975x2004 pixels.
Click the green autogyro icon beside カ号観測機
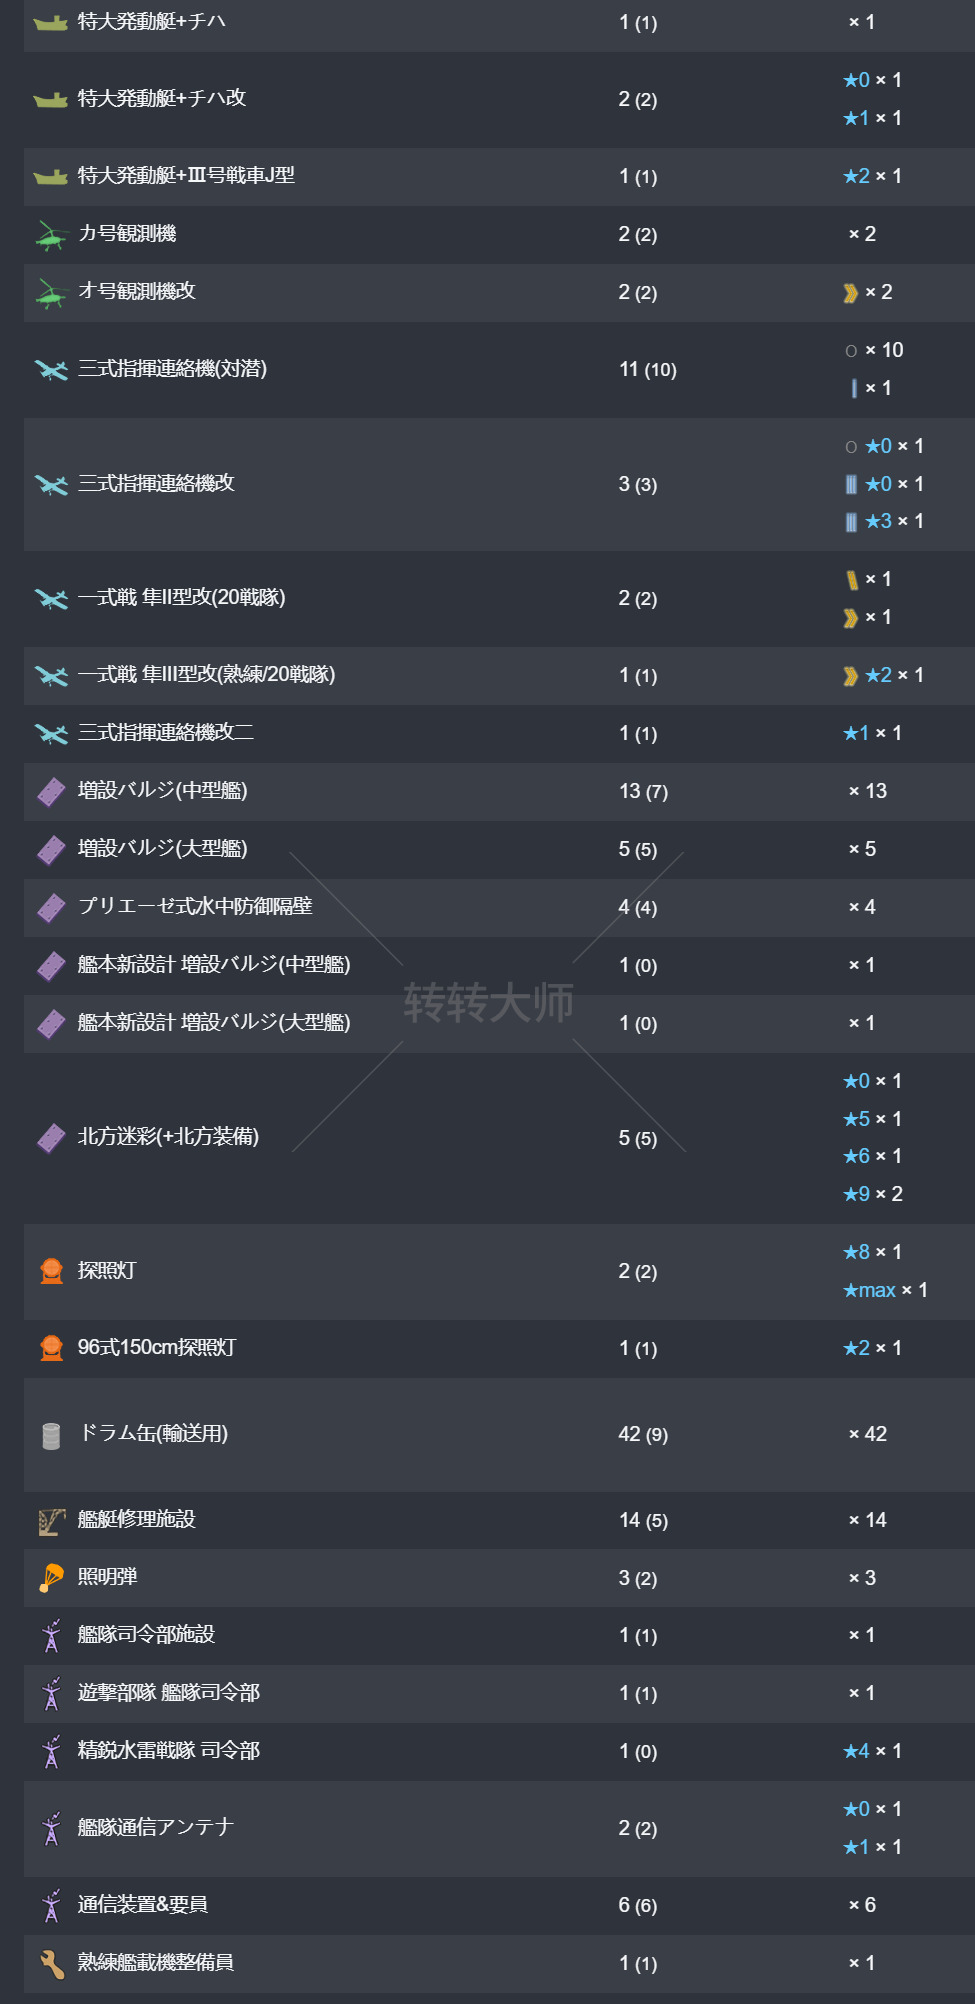tap(51, 235)
